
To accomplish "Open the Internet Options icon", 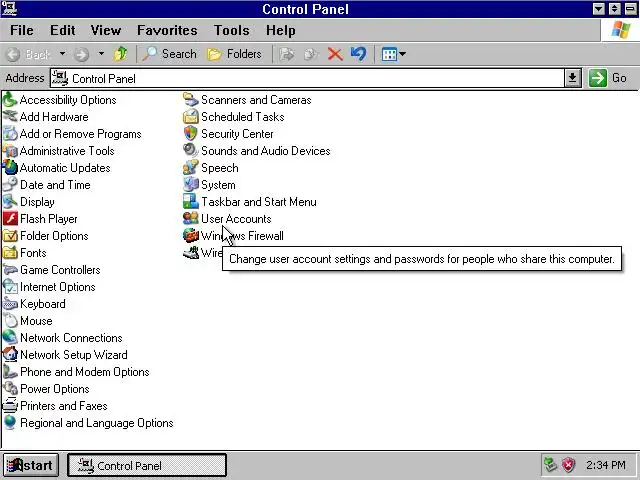I will click(10, 287).
